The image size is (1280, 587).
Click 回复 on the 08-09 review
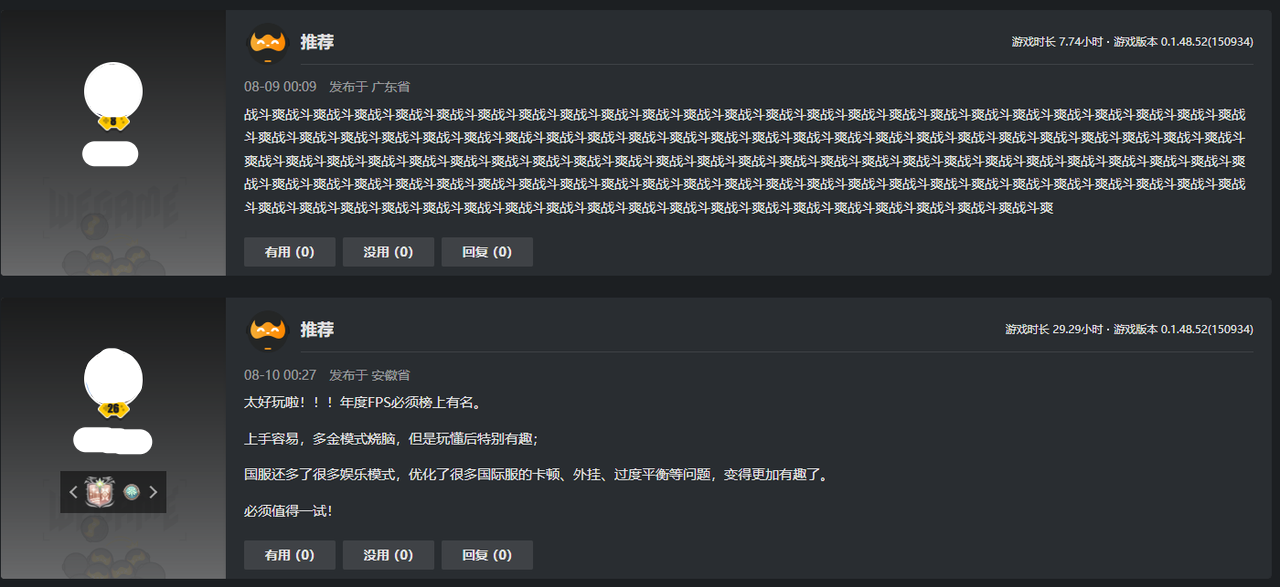[487, 252]
